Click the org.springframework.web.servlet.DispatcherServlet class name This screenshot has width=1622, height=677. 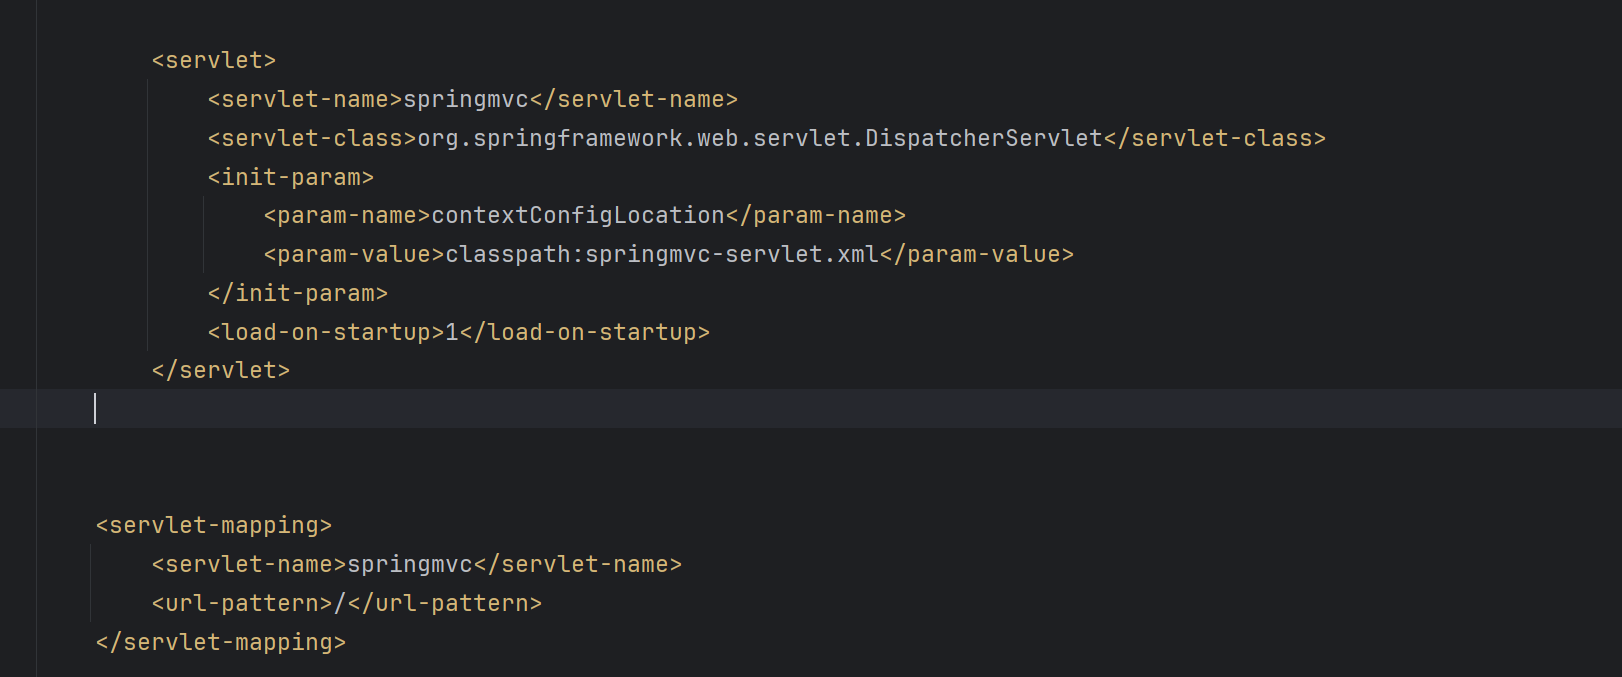click(x=759, y=139)
